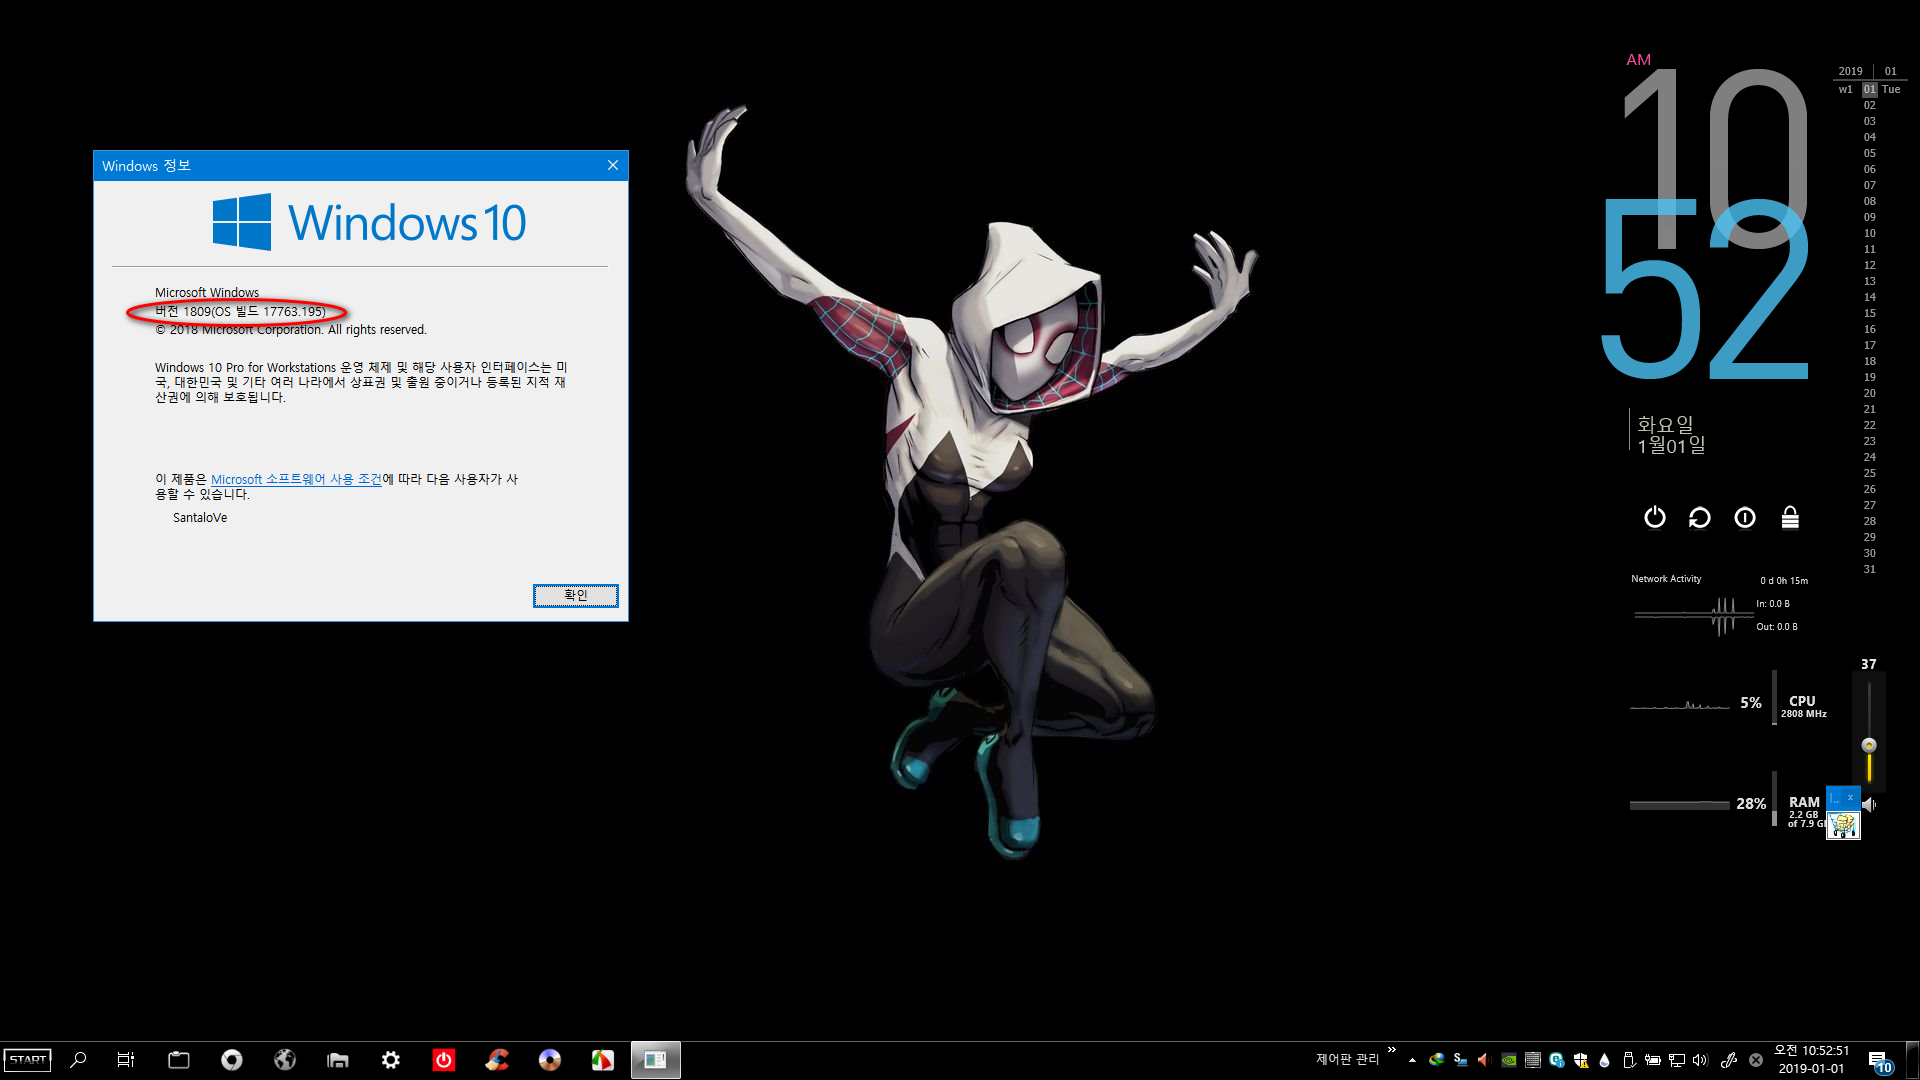Click the red power icon on the taskbar

tap(444, 1060)
